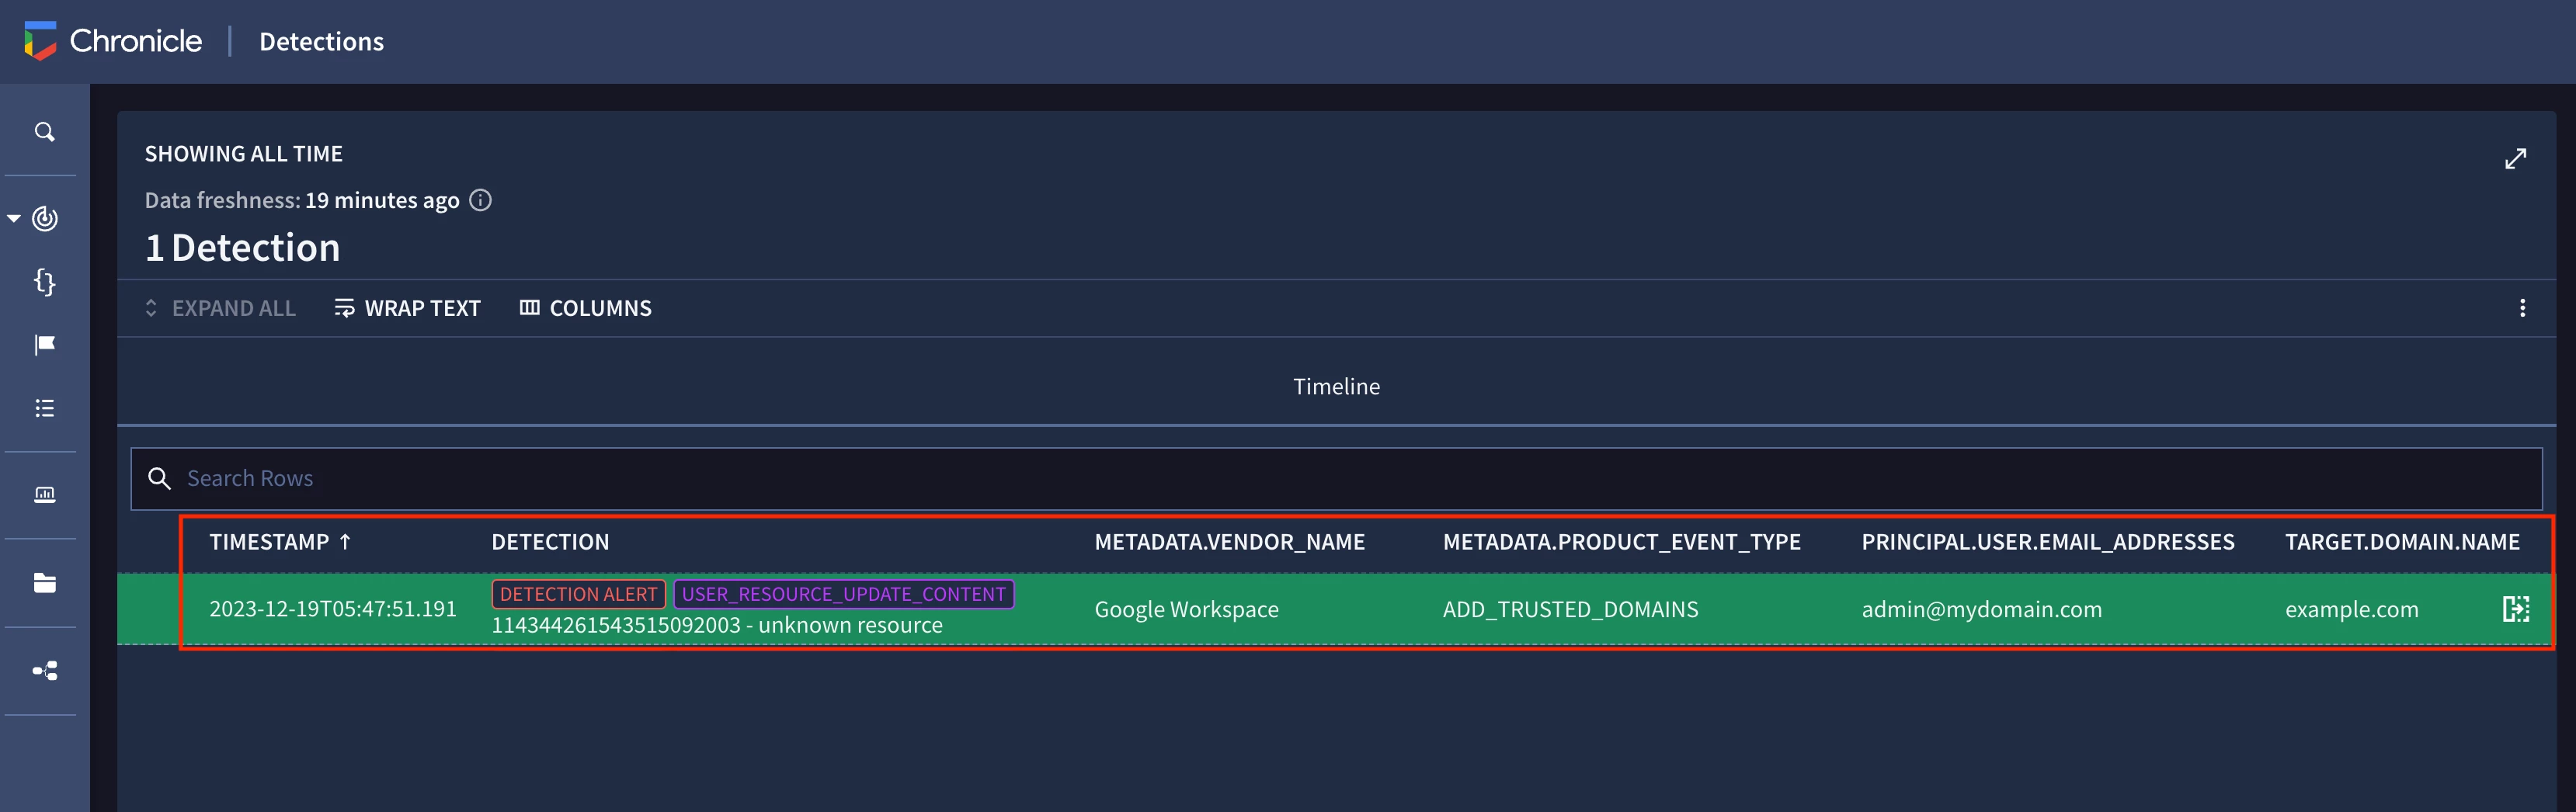
Task: Click example.com cell
Action: 2351,609
